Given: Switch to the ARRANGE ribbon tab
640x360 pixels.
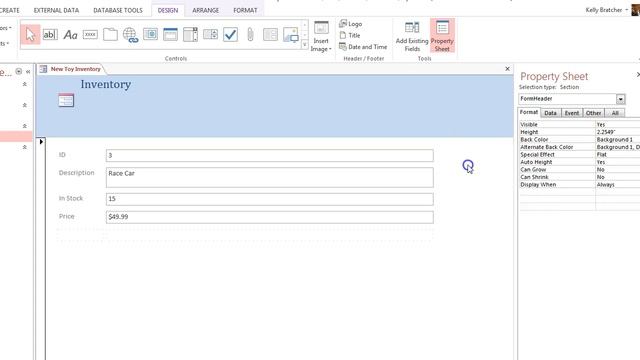Looking at the screenshot, I should [x=206, y=10].
